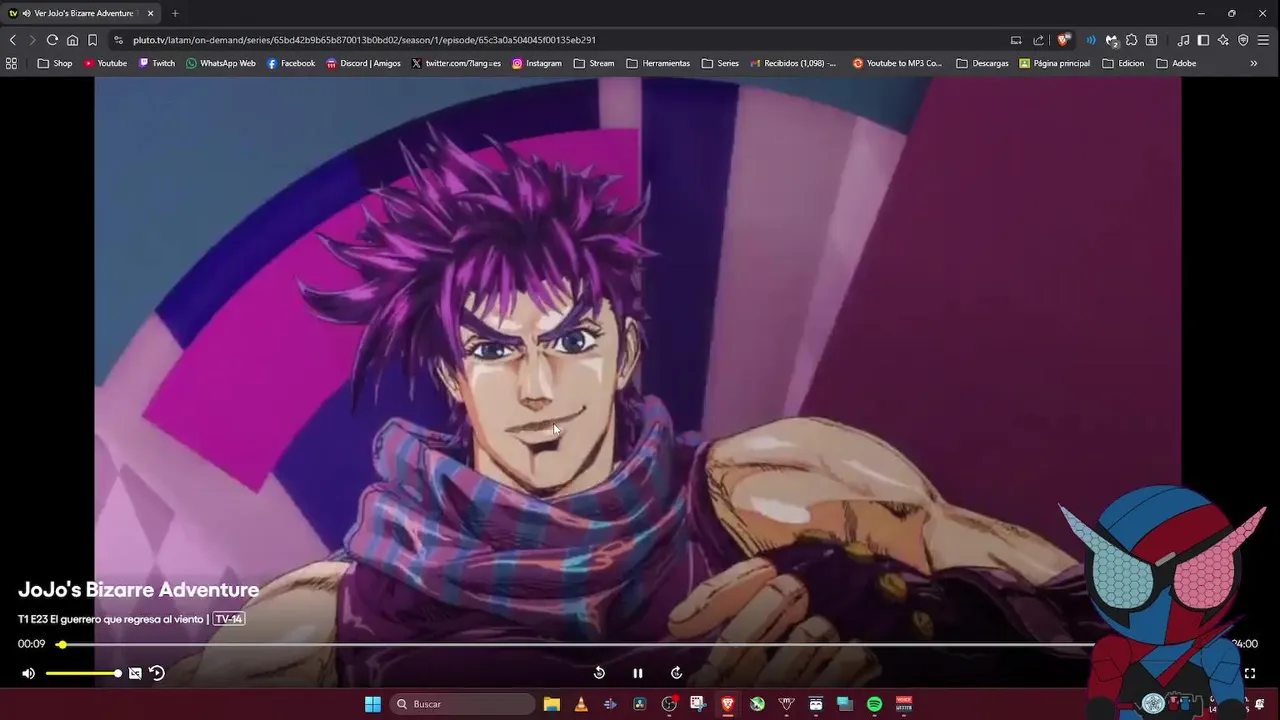Open the media music note control
The width and height of the screenshot is (1280, 720).
1183,40
